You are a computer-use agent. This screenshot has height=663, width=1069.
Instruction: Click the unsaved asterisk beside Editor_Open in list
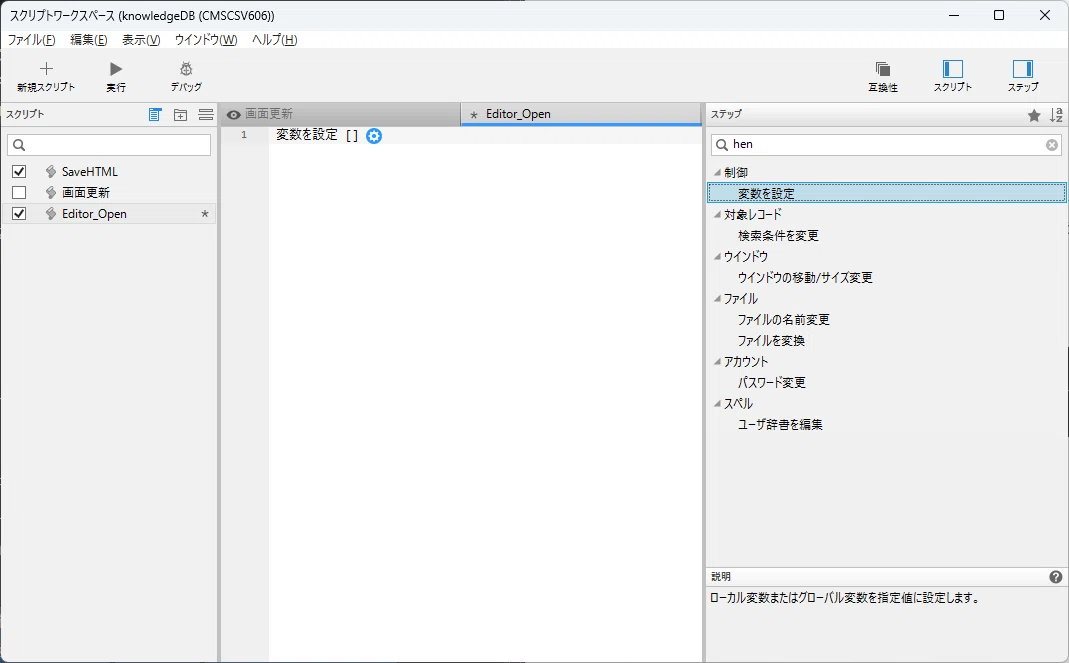pyautogui.click(x=205, y=214)
